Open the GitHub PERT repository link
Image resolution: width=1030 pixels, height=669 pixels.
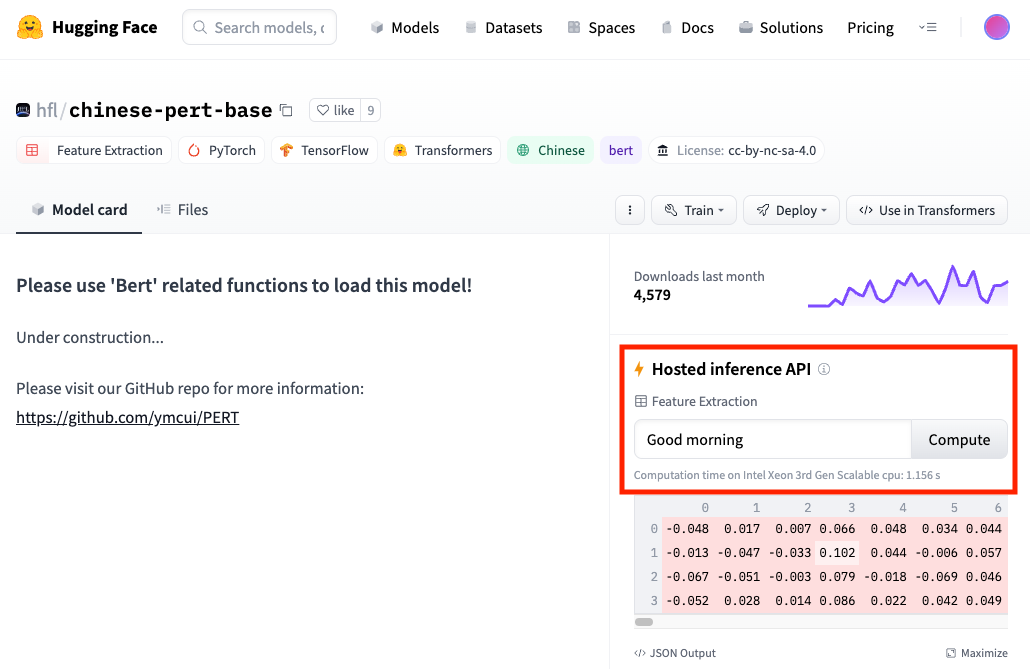127,417
